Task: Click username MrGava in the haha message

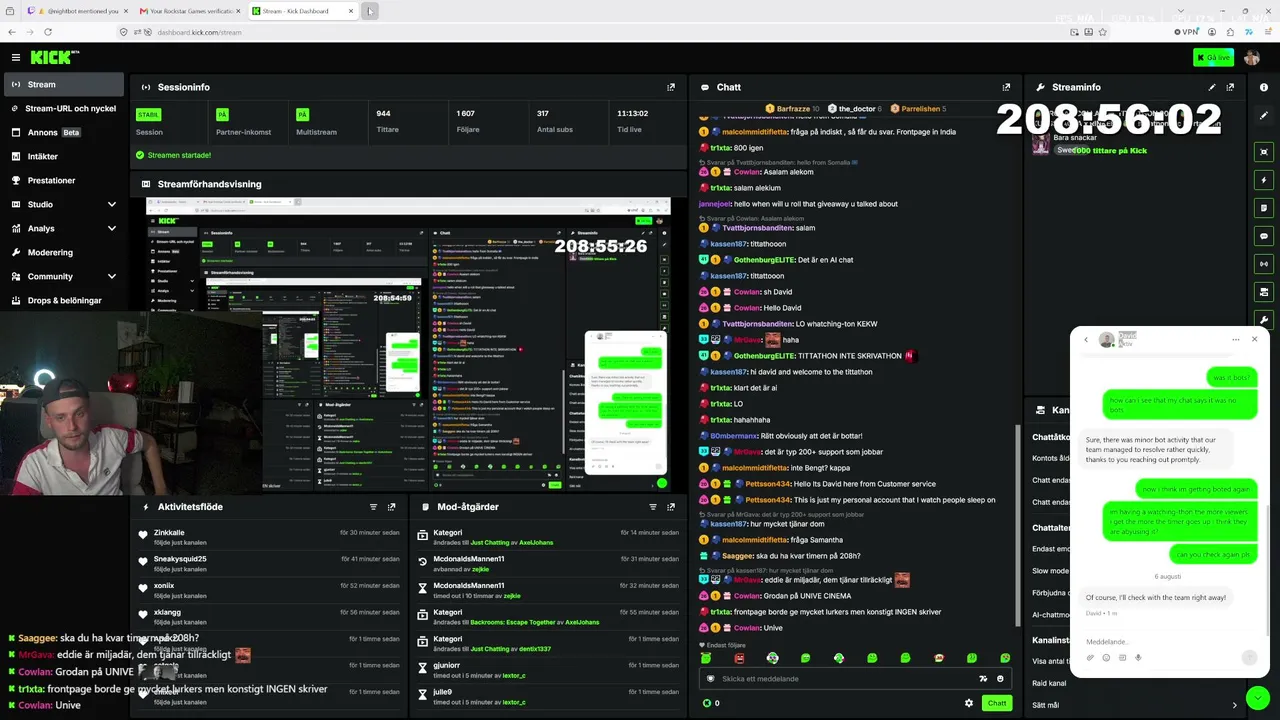Action: coord(748,340)
